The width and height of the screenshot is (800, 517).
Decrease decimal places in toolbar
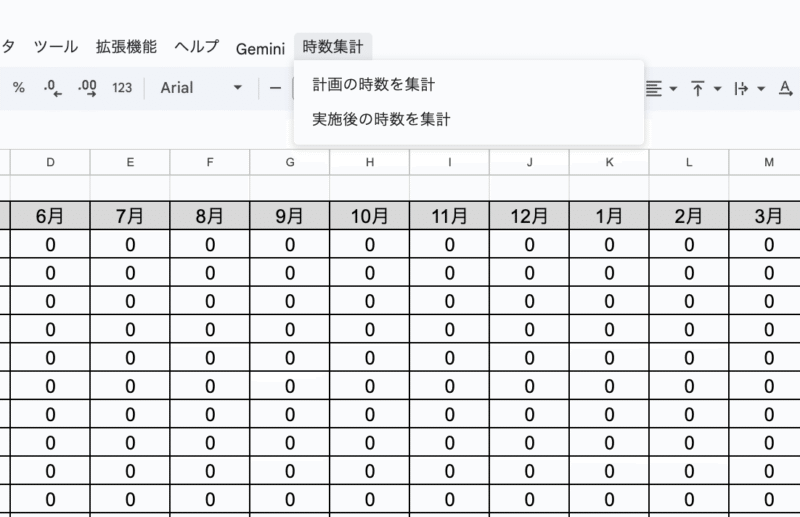pos(53,88)
